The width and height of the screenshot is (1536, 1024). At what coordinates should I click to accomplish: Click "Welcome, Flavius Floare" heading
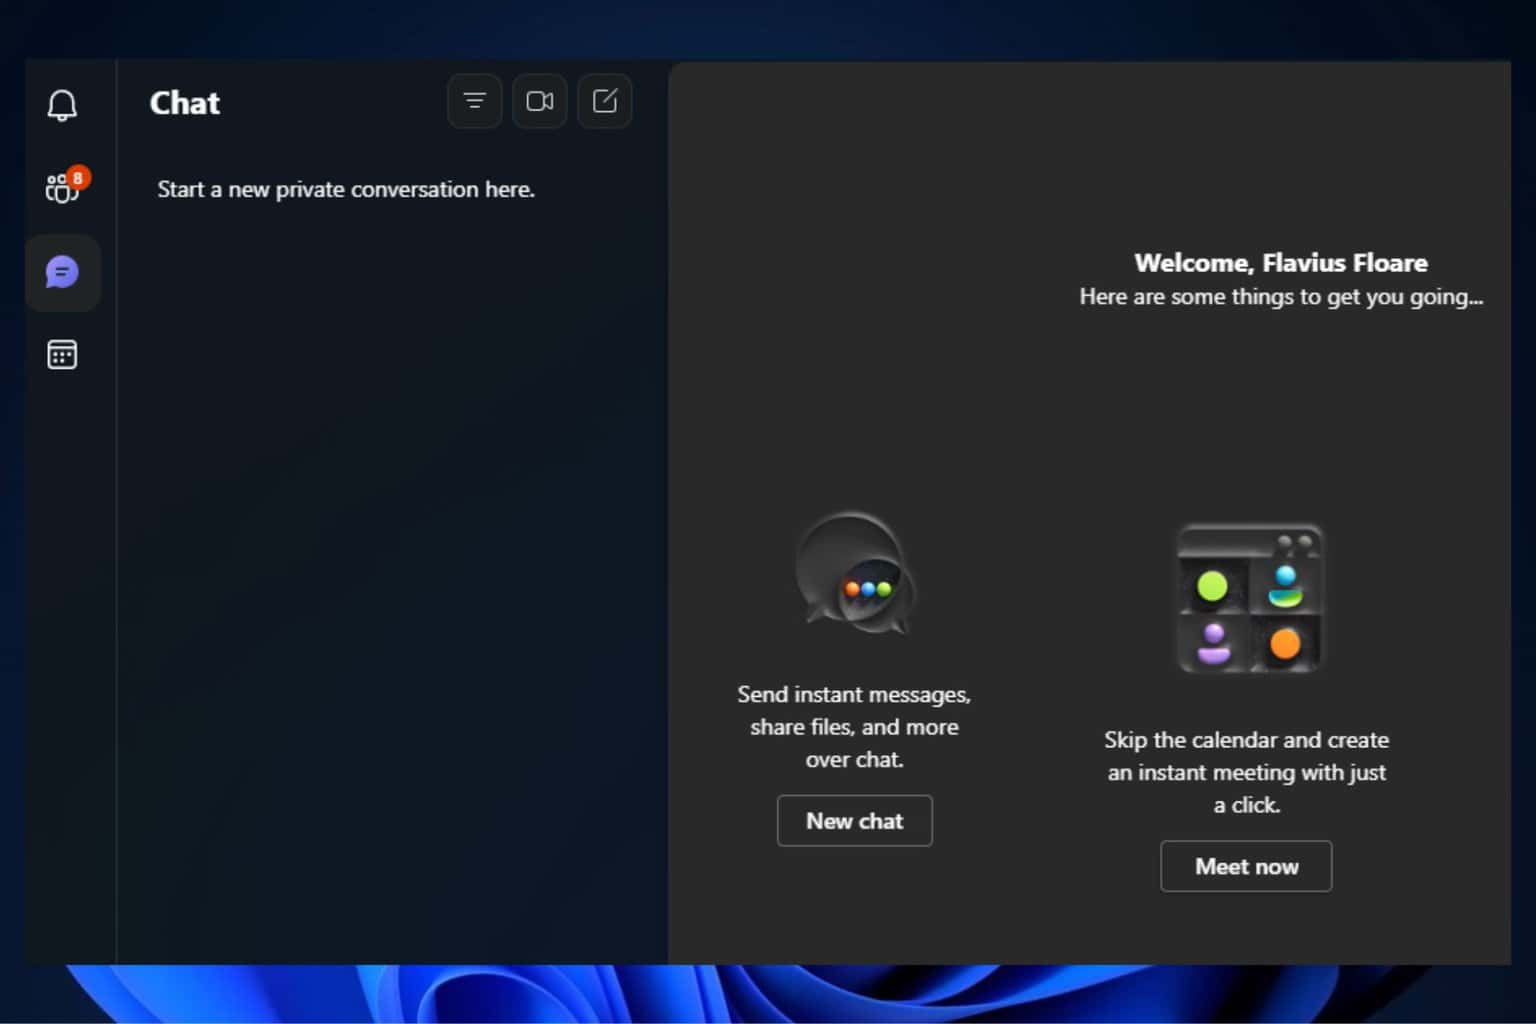click(x=1281, y=263)
